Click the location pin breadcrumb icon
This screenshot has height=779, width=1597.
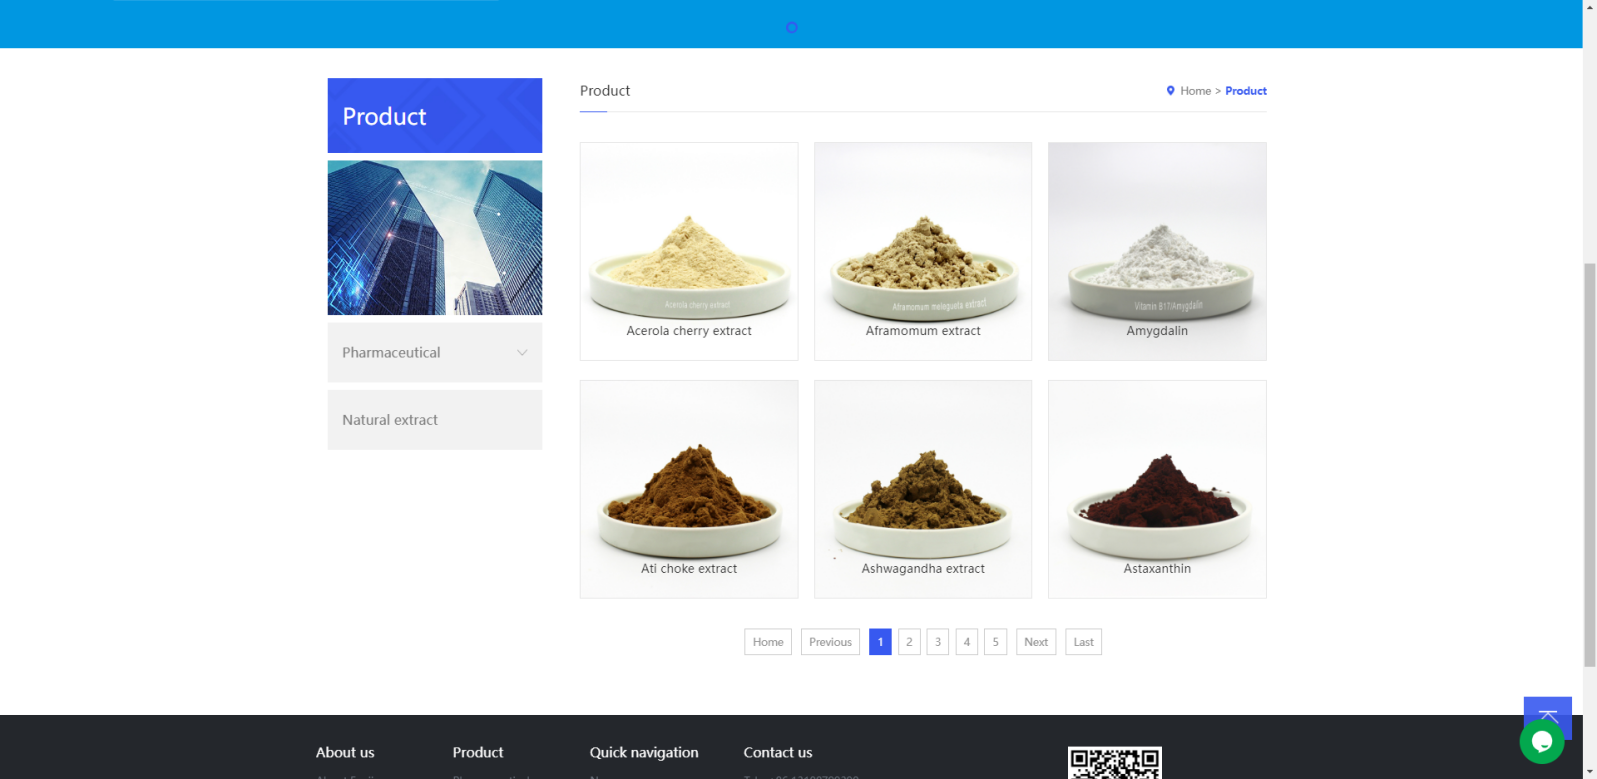coord(1170,91)
